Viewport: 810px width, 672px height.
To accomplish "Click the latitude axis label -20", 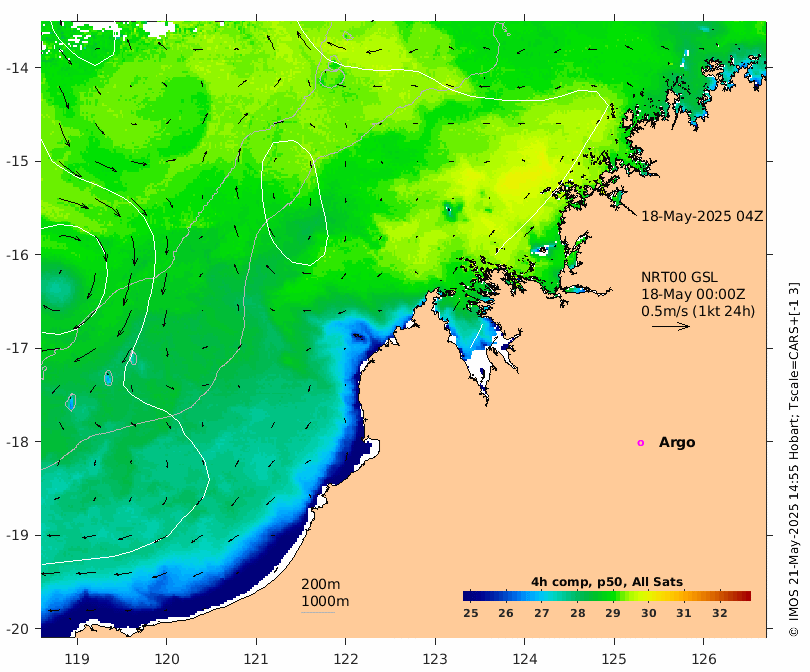I will click(x=17, y=629).
